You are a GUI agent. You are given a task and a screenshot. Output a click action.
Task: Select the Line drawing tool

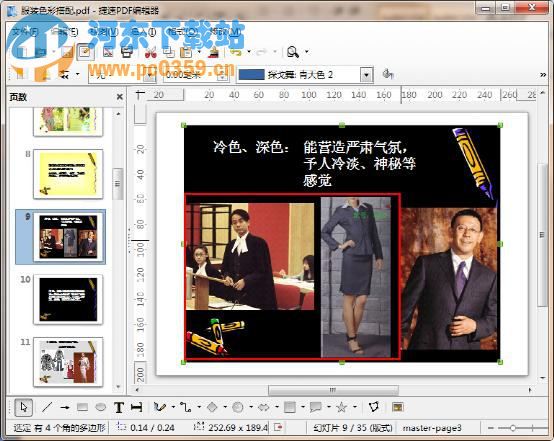pos(47,407)
